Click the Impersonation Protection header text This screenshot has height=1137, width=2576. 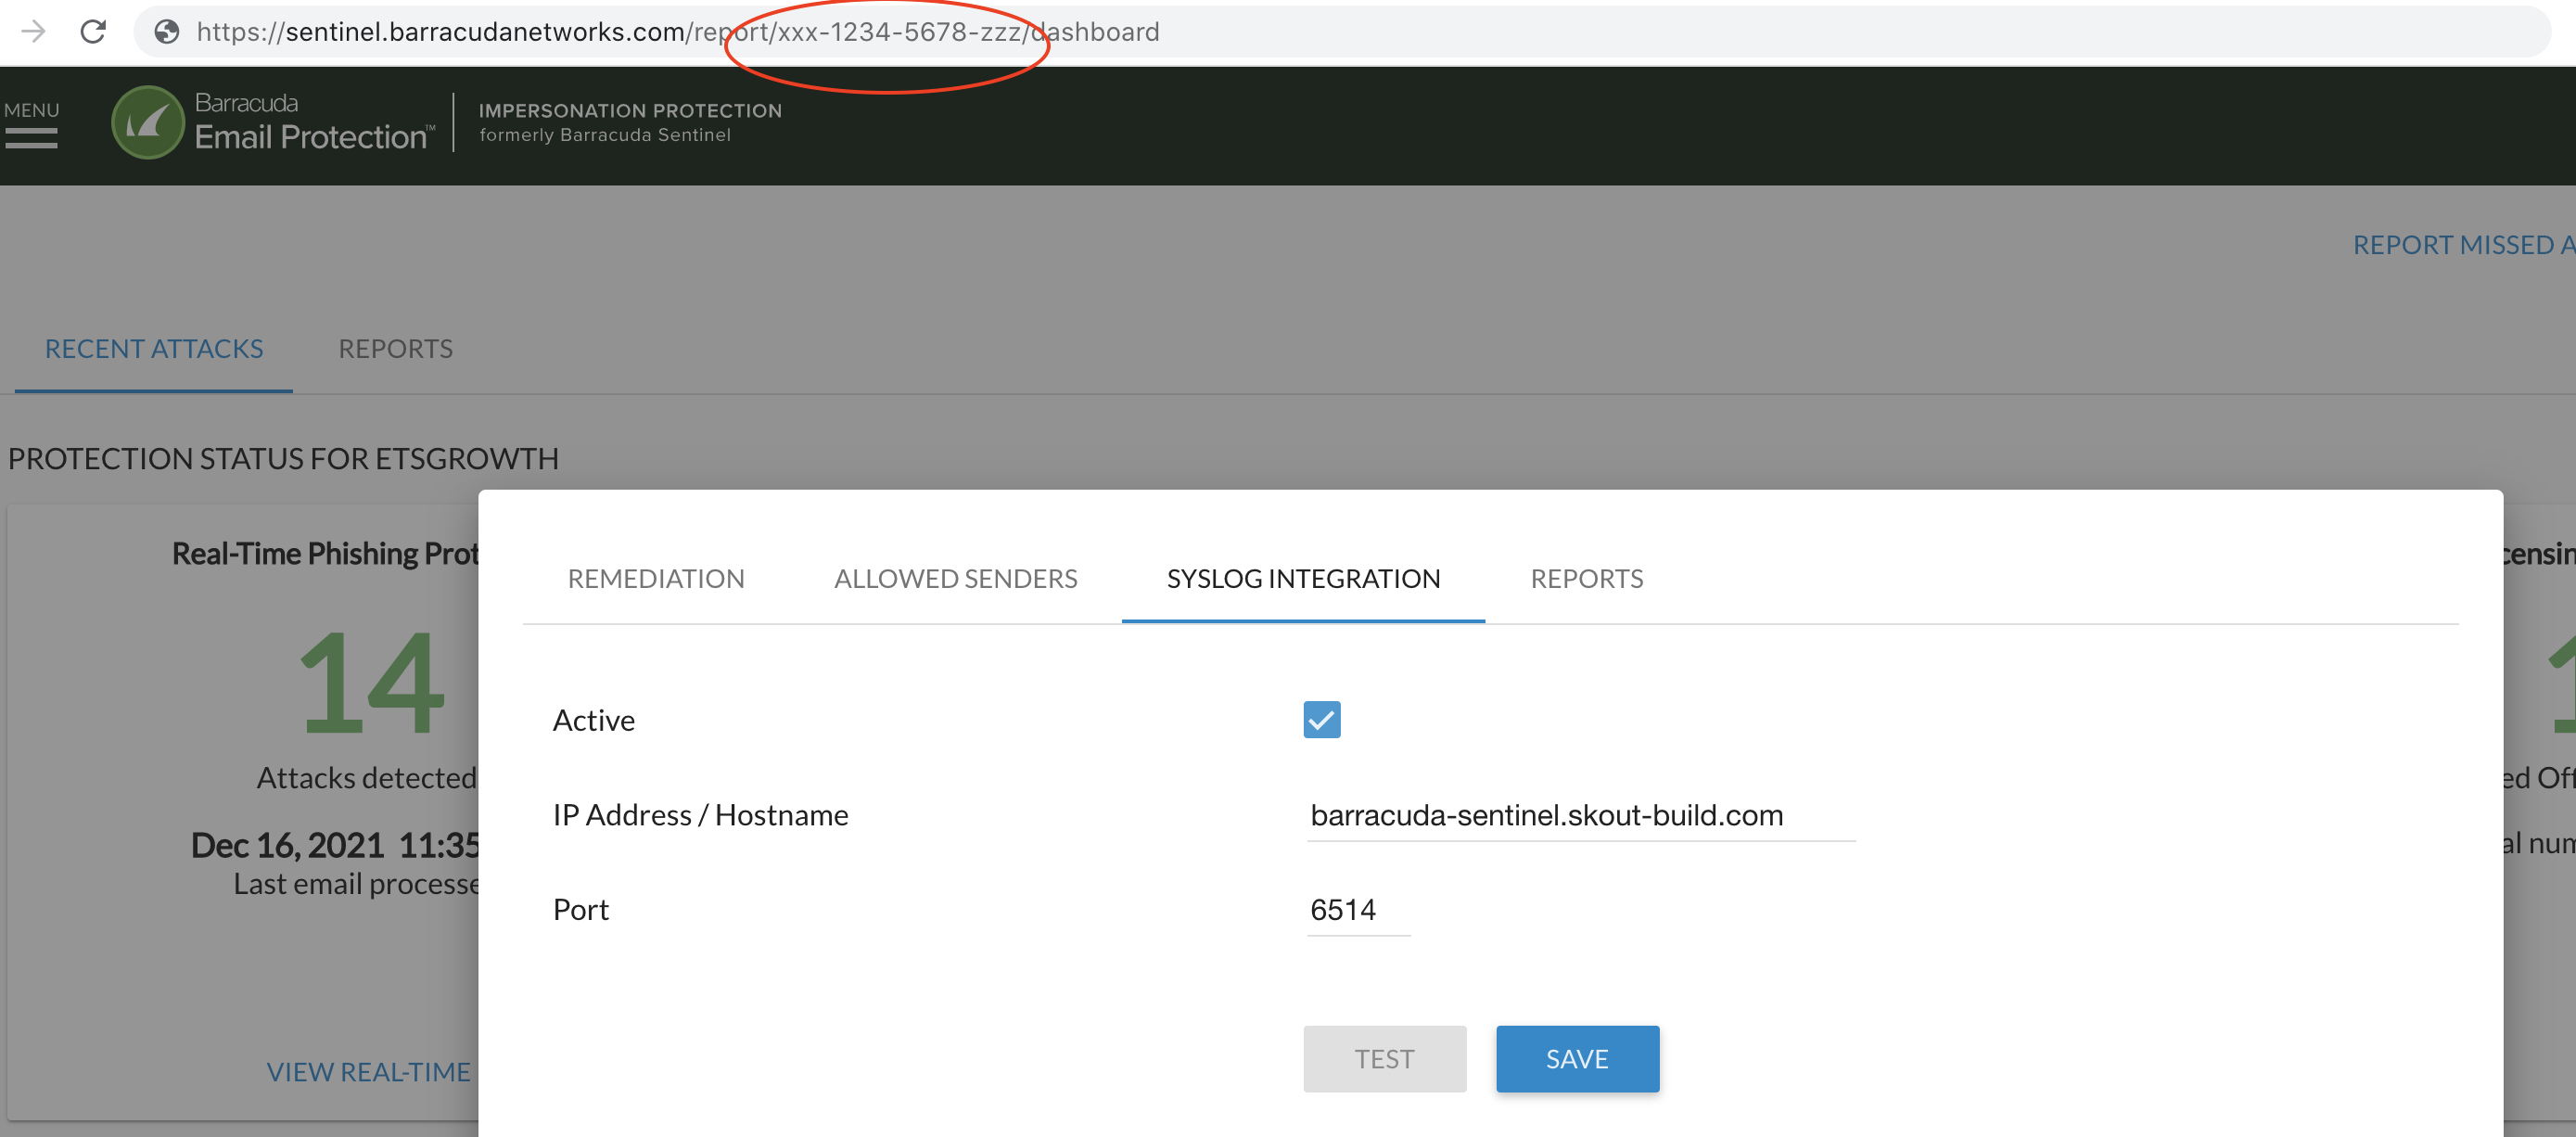coord(630,110)
